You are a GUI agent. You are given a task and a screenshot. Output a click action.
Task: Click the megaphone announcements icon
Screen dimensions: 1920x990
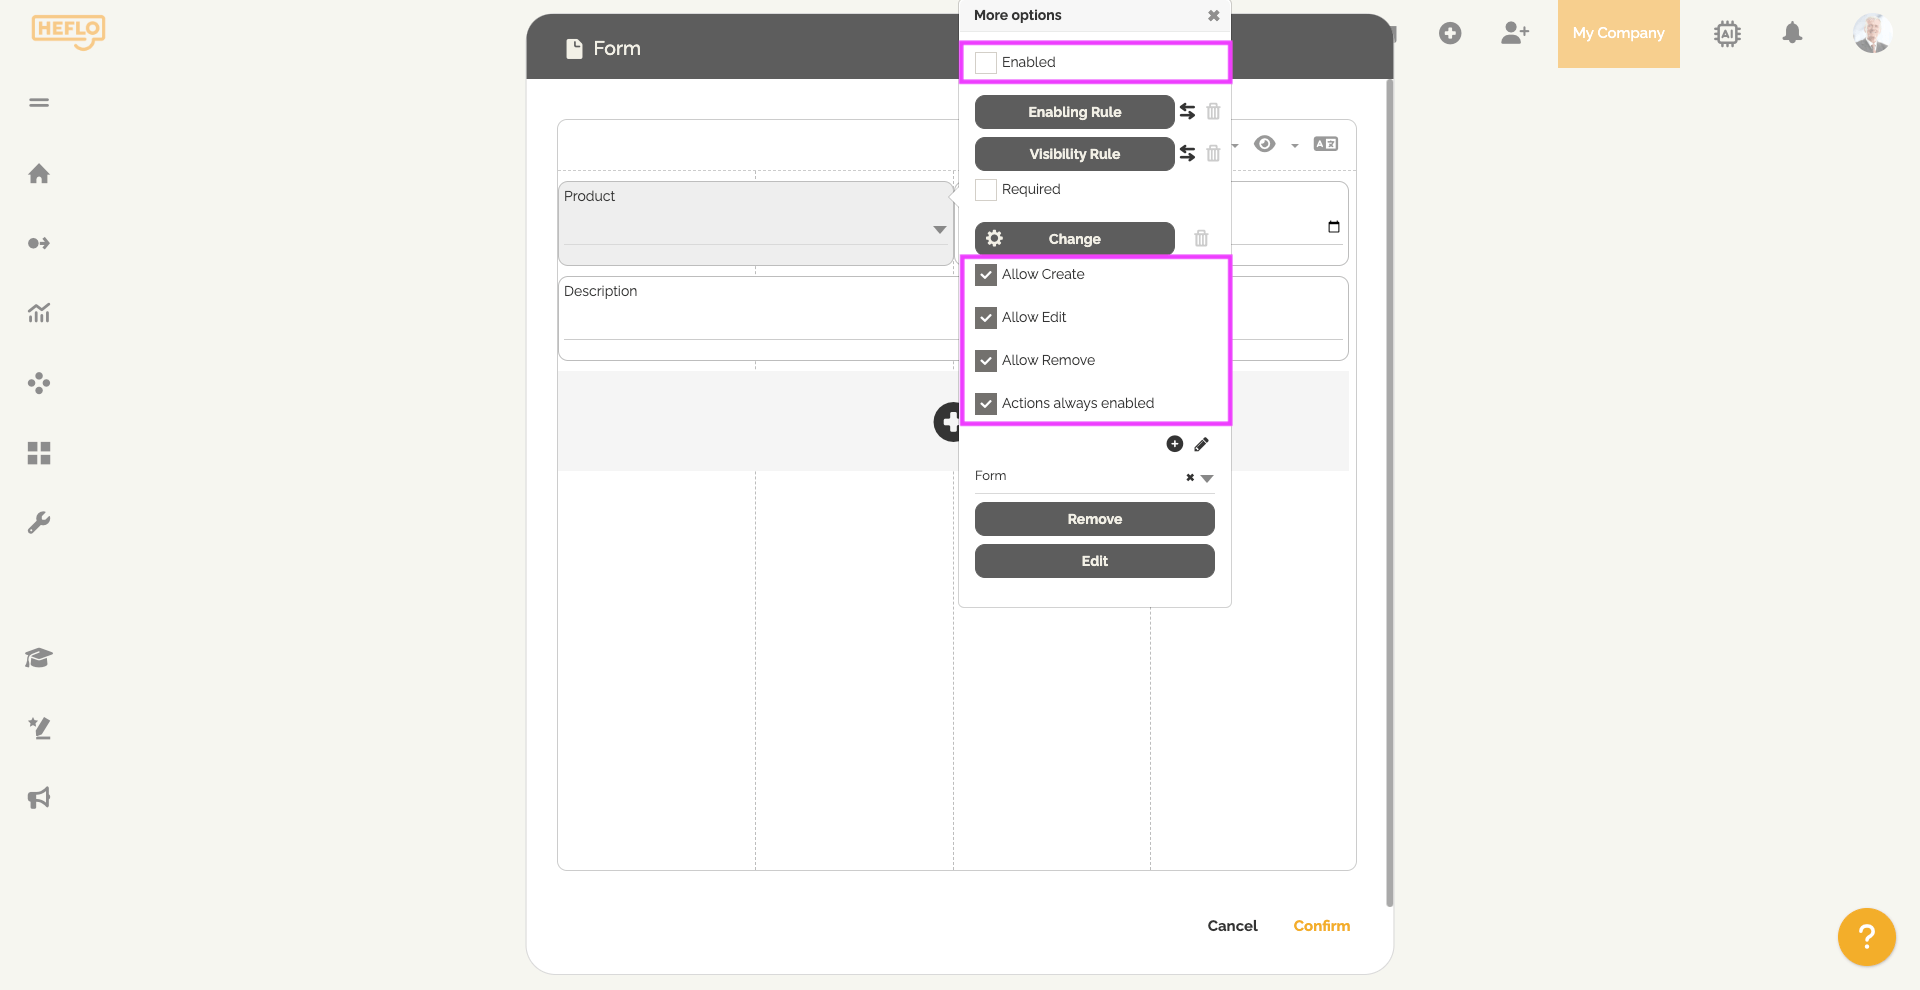click(39, 798)
